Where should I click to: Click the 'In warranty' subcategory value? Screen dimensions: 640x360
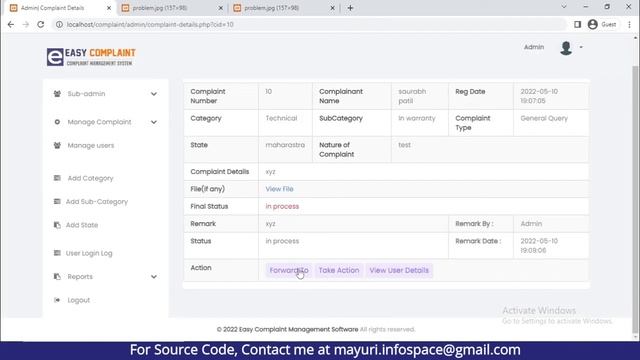(417, 118)
